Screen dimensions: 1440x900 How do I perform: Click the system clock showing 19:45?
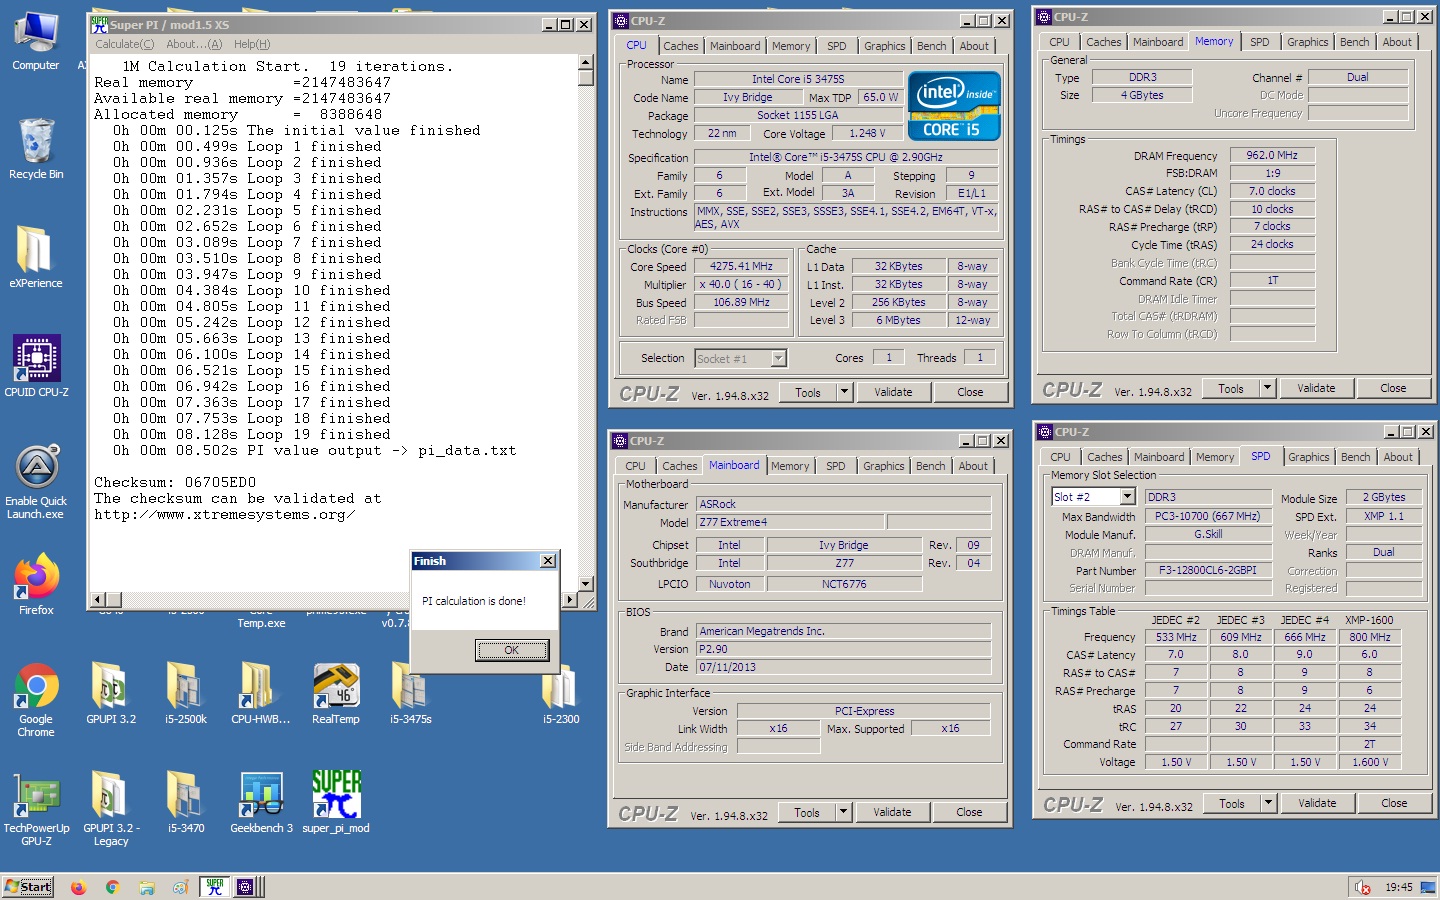tap(1399, 887)
